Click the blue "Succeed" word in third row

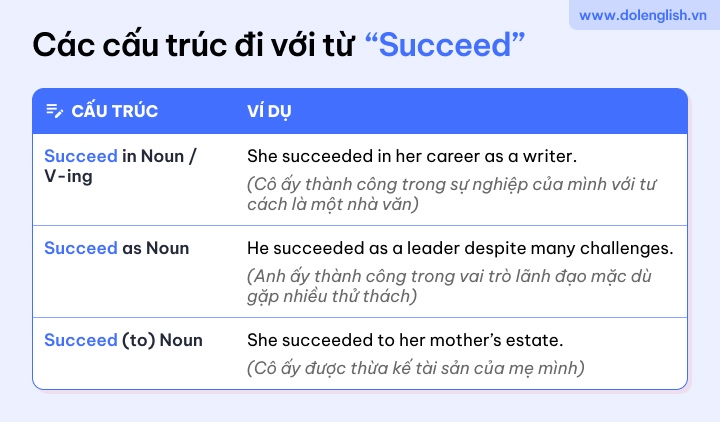pyautogui.click(x=81, y=340)
